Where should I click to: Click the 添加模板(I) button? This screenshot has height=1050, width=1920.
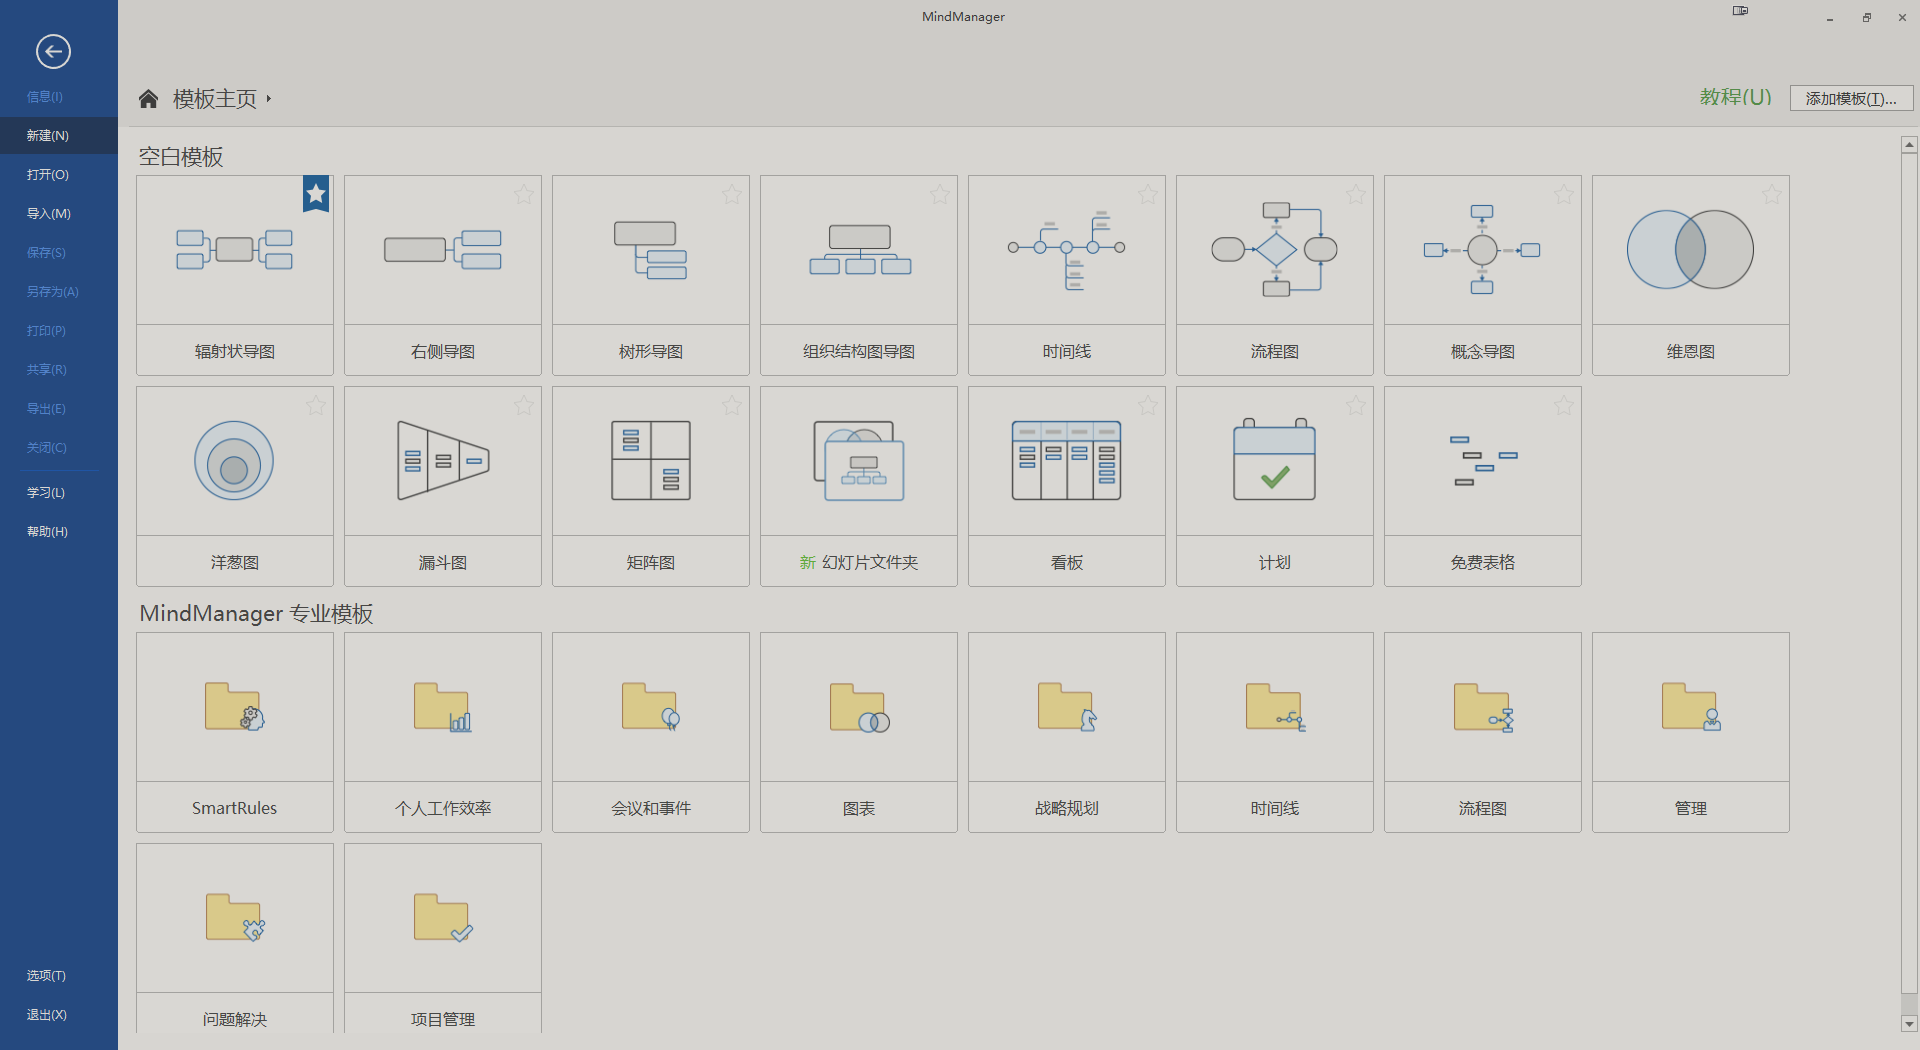tap(1849, 97)
